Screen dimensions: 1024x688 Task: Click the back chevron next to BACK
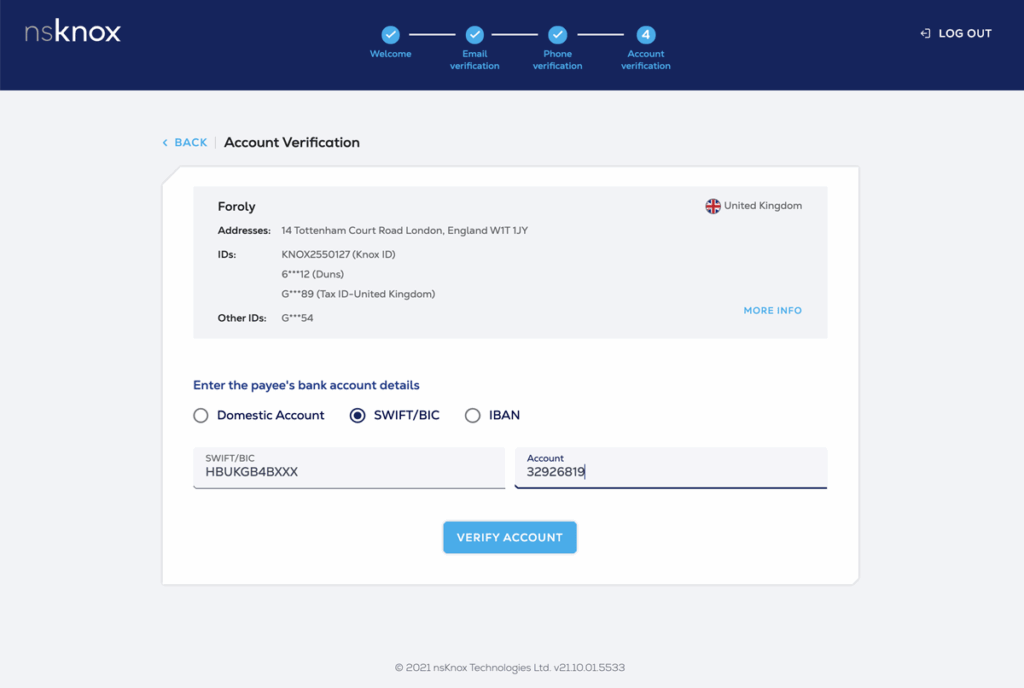pyautogui.click(x=166, y=142)
